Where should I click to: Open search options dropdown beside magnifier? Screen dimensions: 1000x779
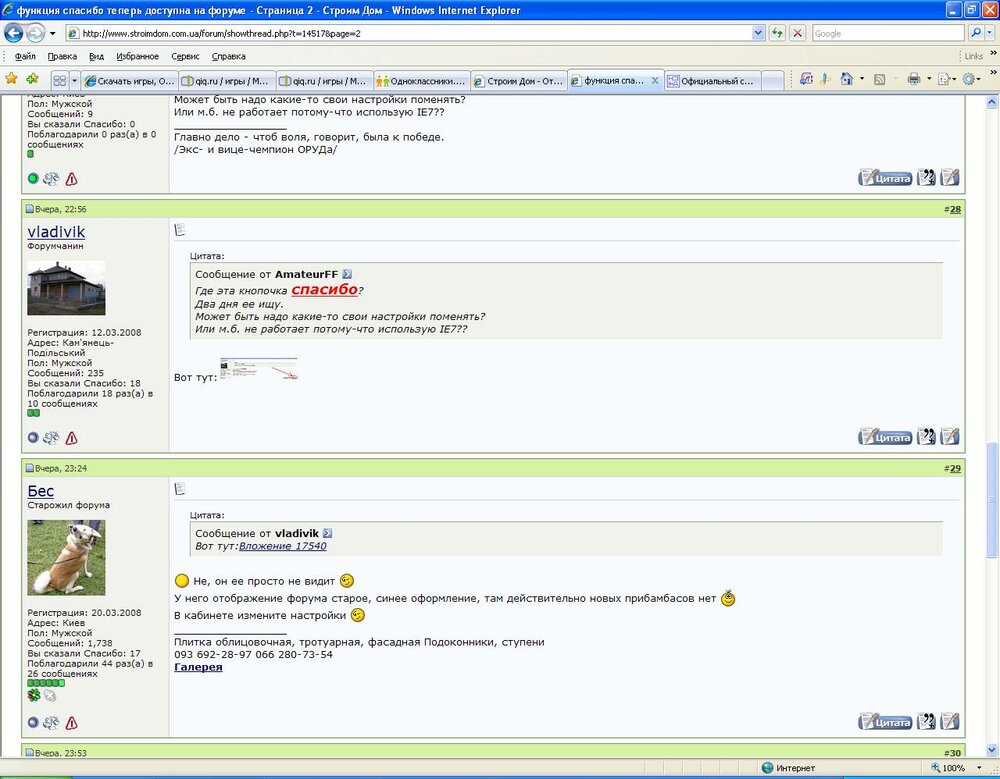click(989, 33)
